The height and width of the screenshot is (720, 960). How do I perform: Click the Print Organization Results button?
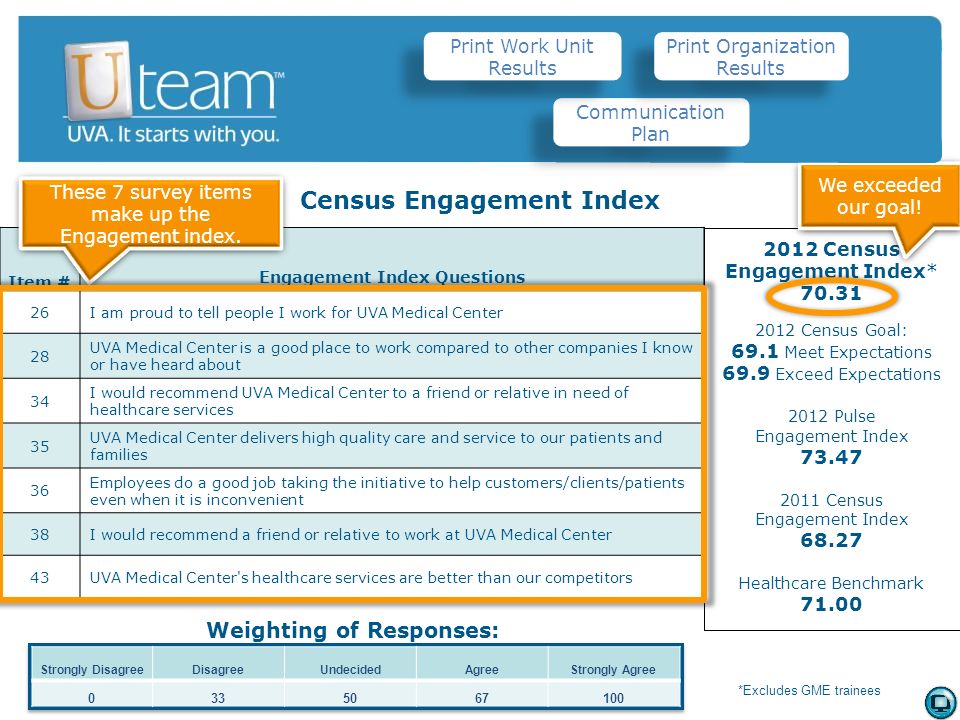pyautogui.click(x=751, y=56)
